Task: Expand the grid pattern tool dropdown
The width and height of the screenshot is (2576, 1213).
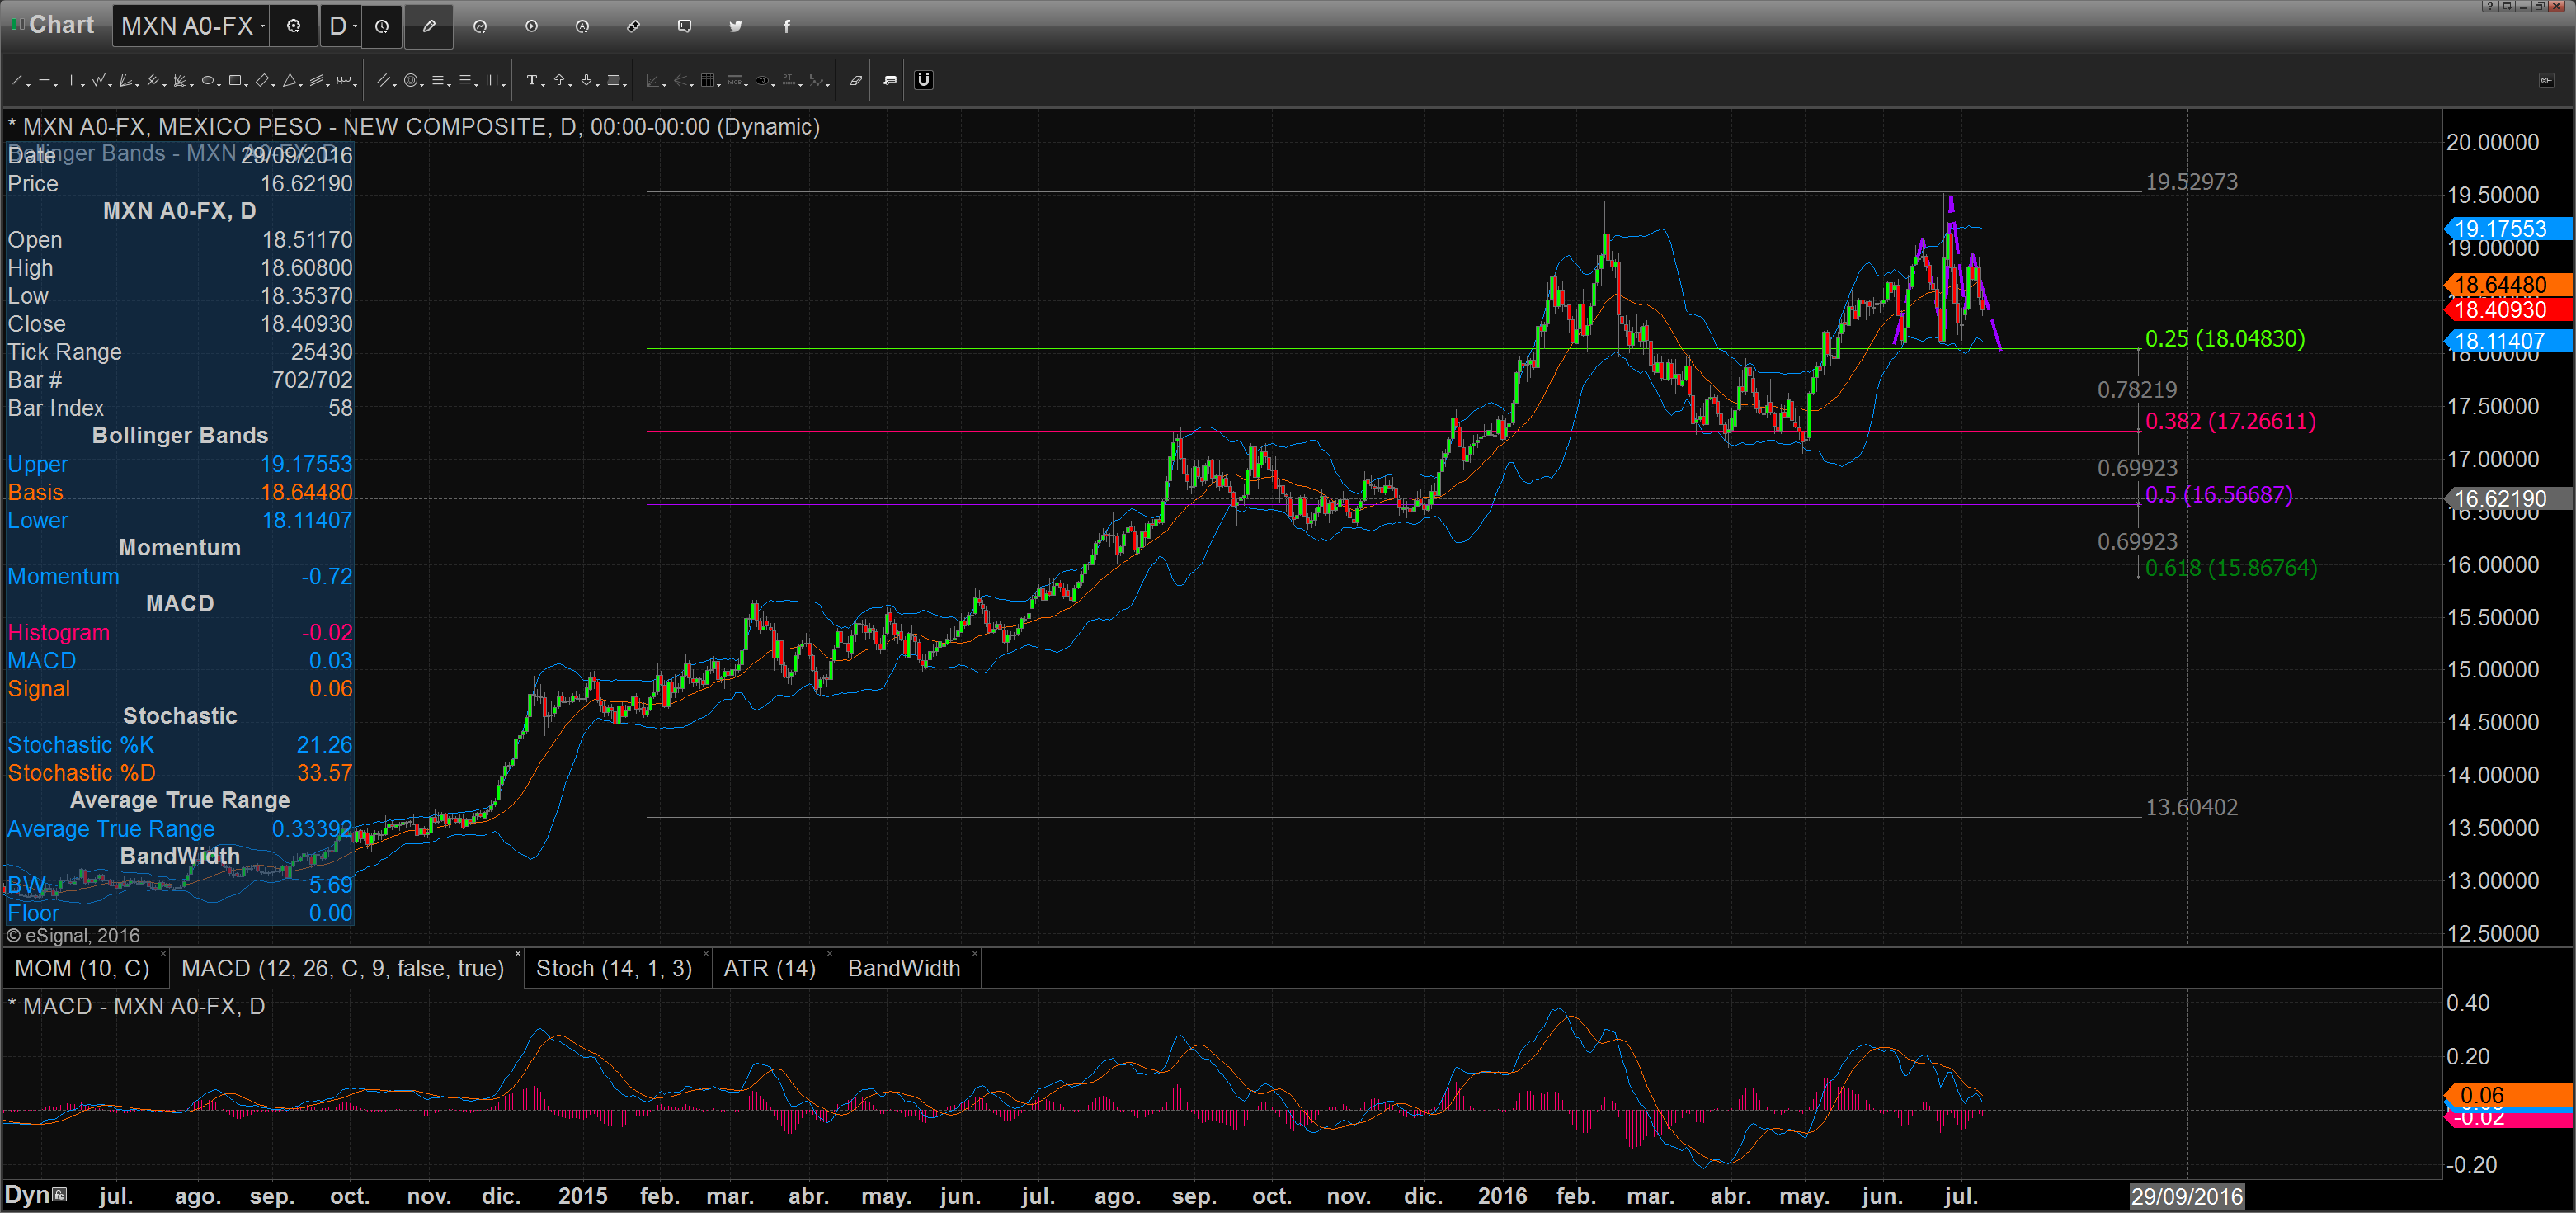Action: [x=719, y=85]
